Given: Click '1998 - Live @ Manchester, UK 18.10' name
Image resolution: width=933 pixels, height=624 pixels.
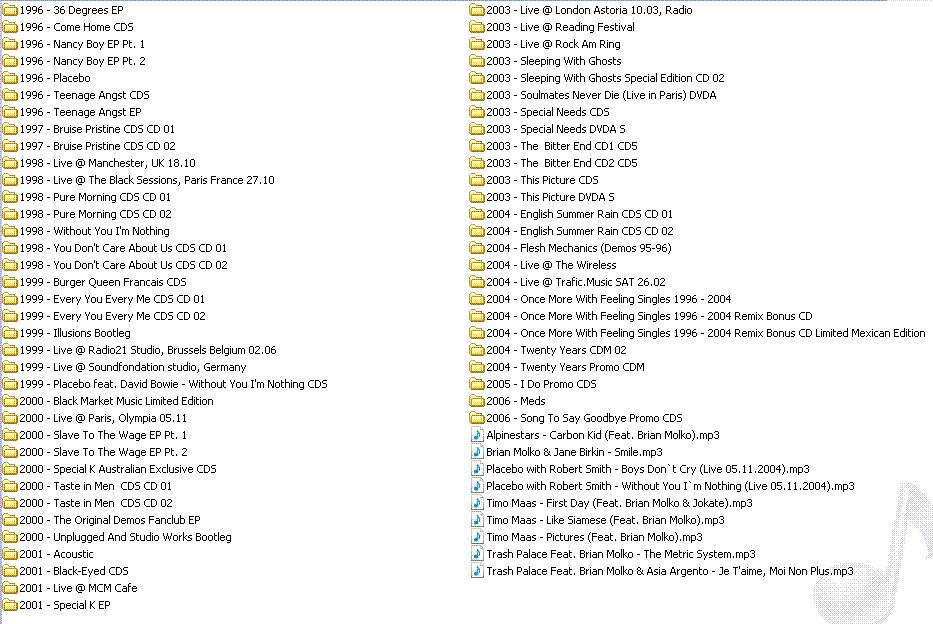Looking at the screenshot, I should pyautogui.click(x=107, y=163).
